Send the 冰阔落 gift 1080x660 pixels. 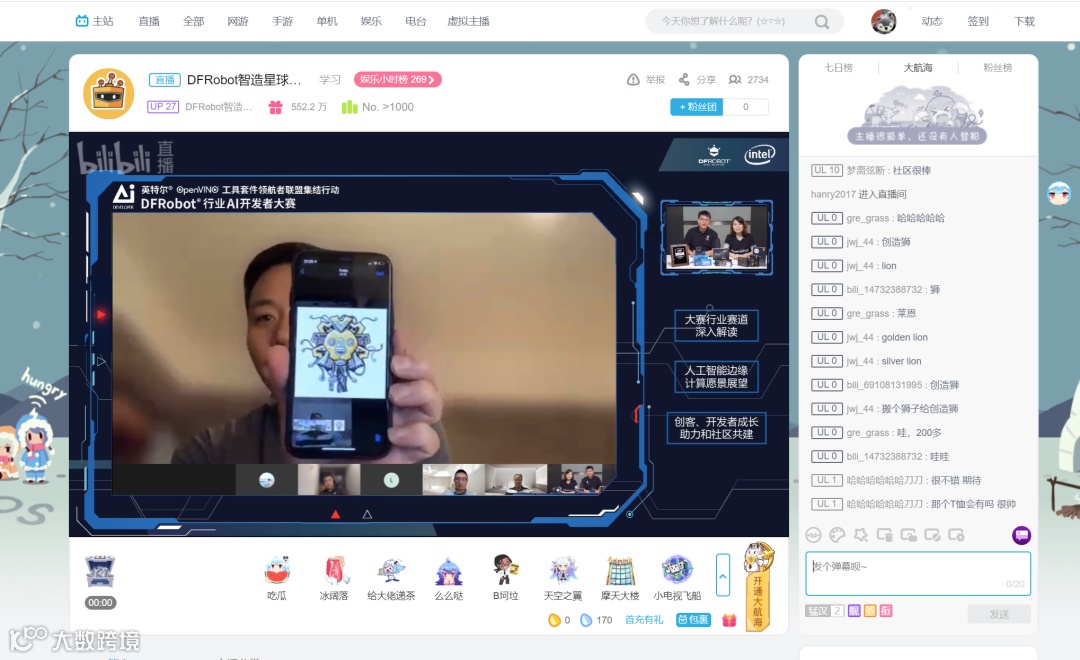pyautogui.click(x=334, y=577)
